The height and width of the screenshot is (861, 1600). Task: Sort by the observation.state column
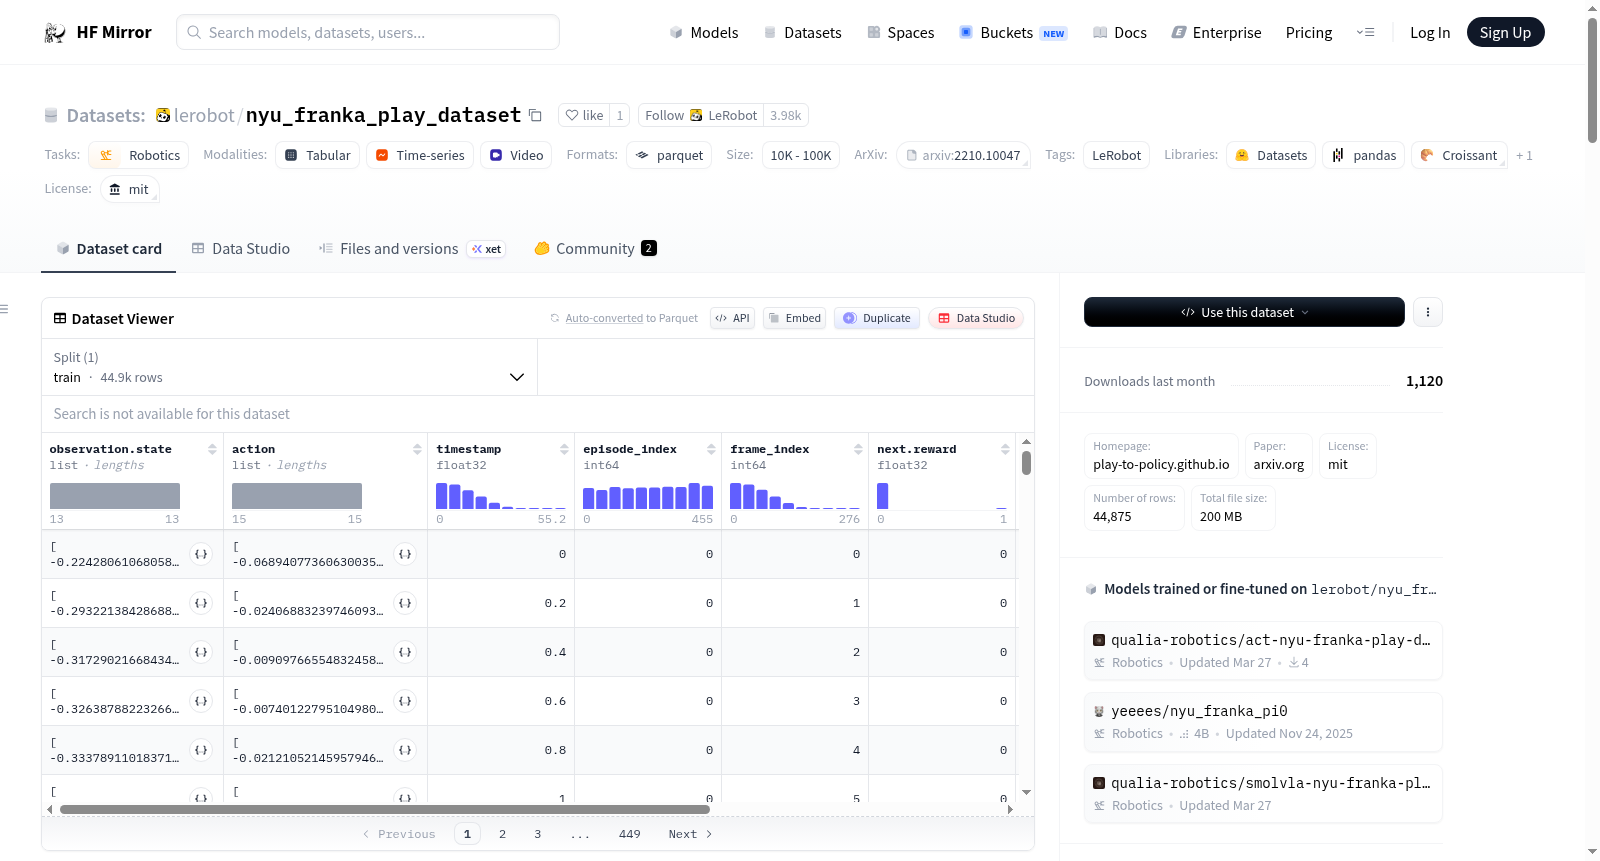[212, 450]
